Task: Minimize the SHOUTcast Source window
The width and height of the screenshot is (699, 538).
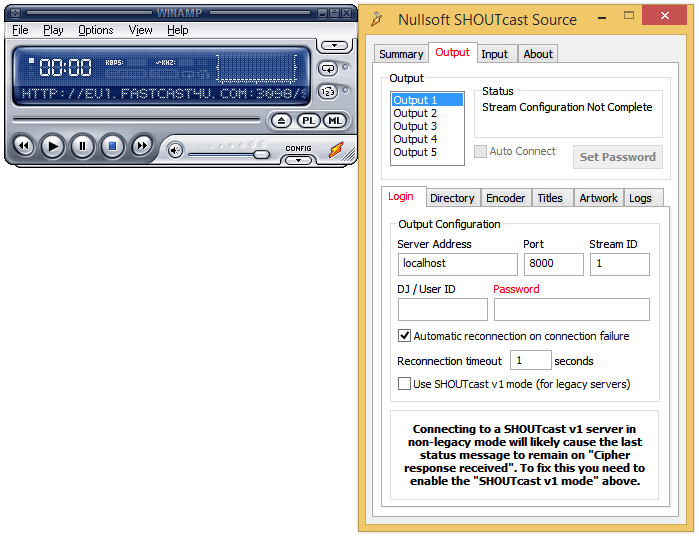Action: [602, 18]
